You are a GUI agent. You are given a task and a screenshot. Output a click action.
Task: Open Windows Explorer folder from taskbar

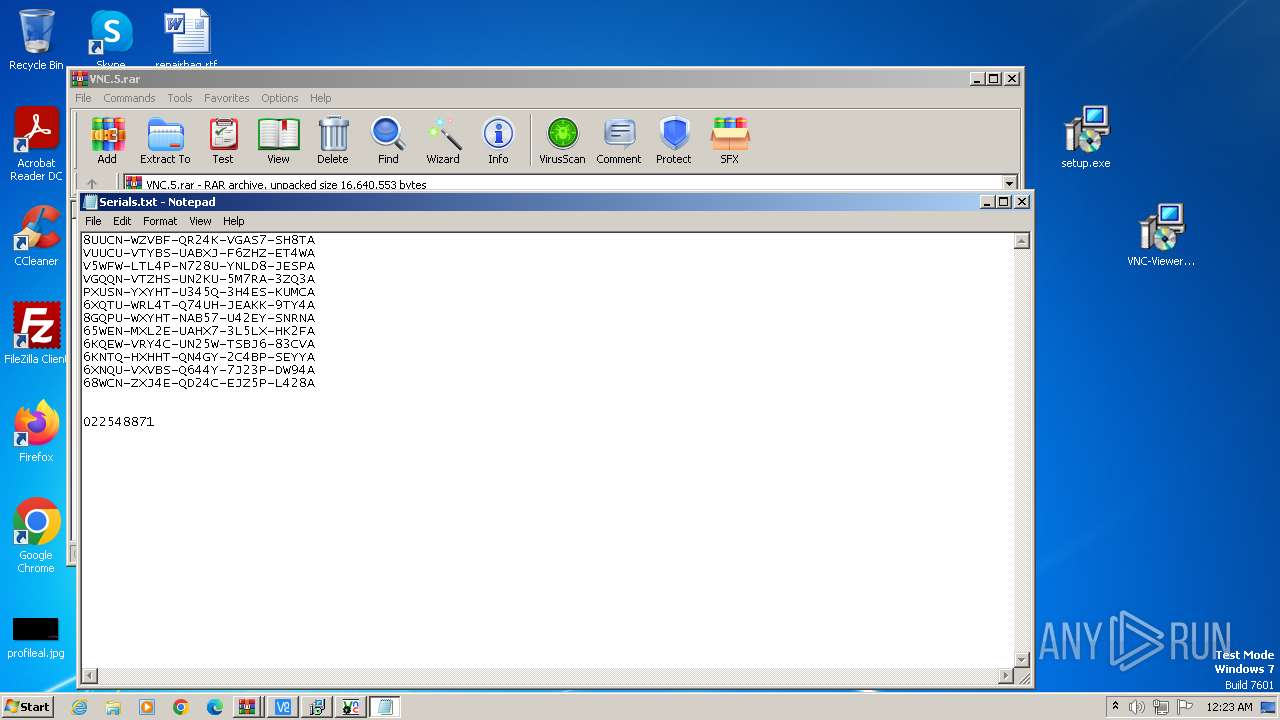(x=113, y=707)
